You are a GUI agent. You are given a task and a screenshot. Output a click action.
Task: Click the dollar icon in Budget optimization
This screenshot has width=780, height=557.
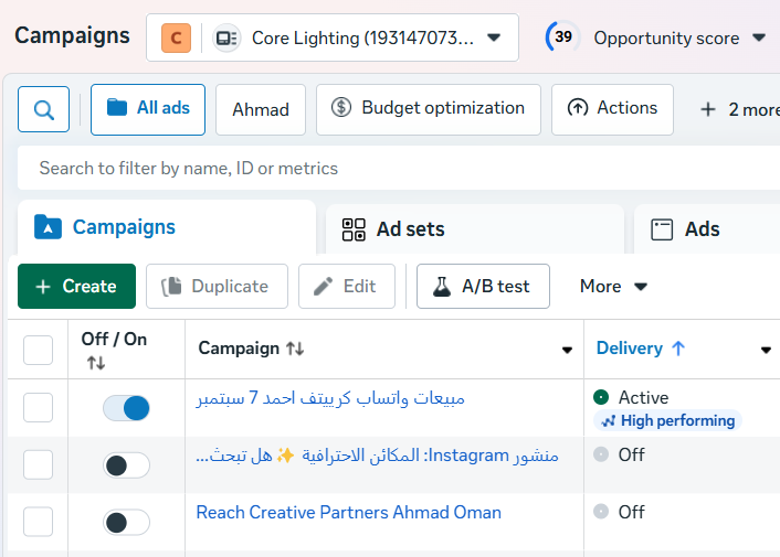pos(341,107)
